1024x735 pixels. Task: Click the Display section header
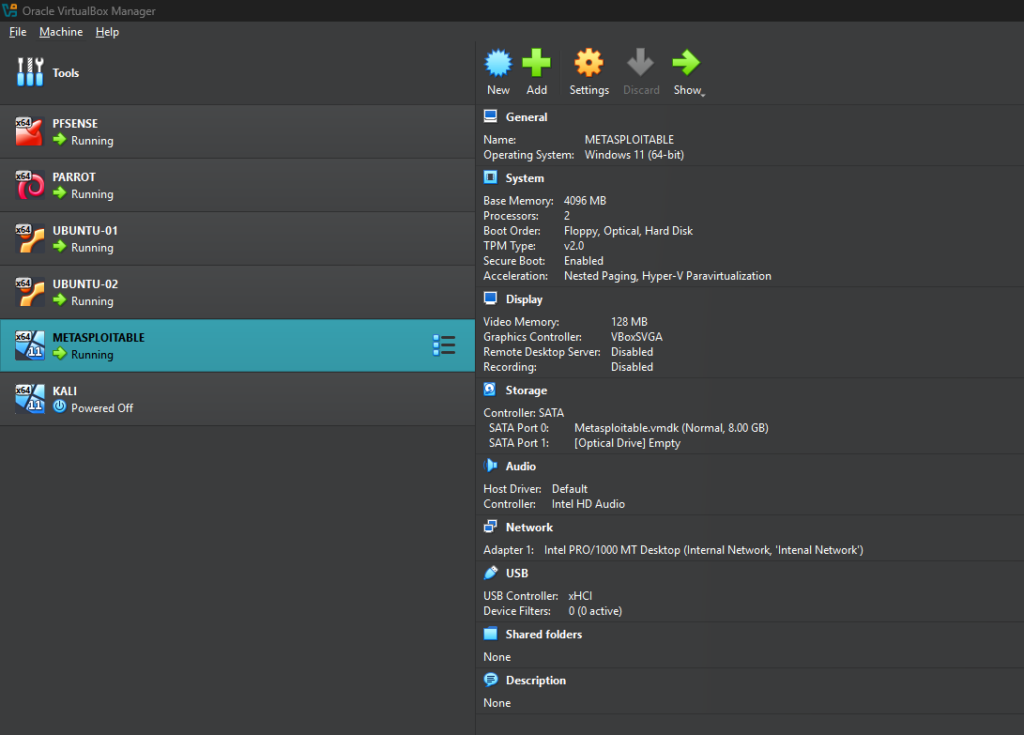[x=524, y=299]
